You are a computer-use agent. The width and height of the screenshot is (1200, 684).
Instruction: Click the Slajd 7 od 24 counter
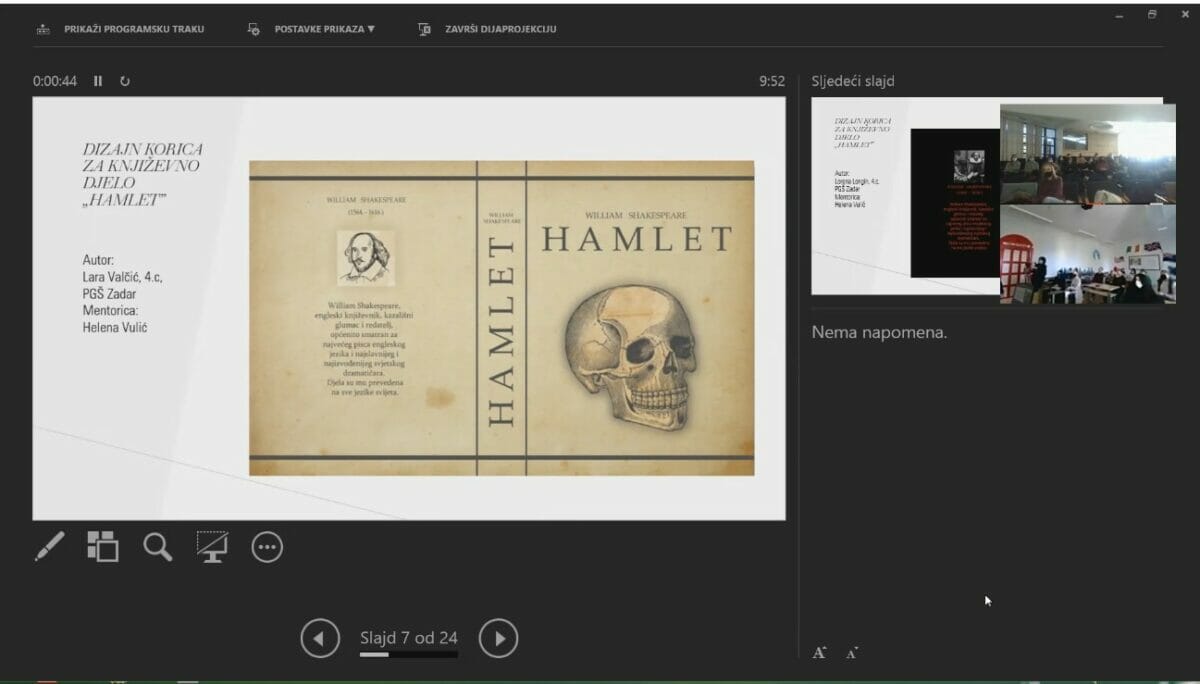pyautogui.click(x=408, y=637)
